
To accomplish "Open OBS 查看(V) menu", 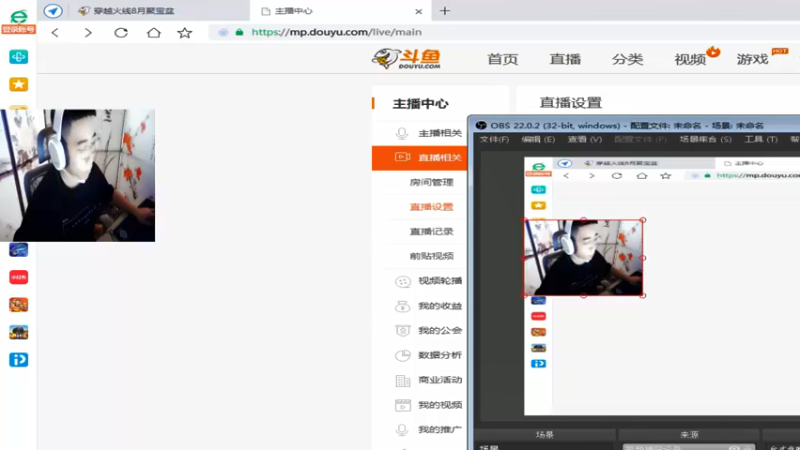I will click(x=585, y=139).
